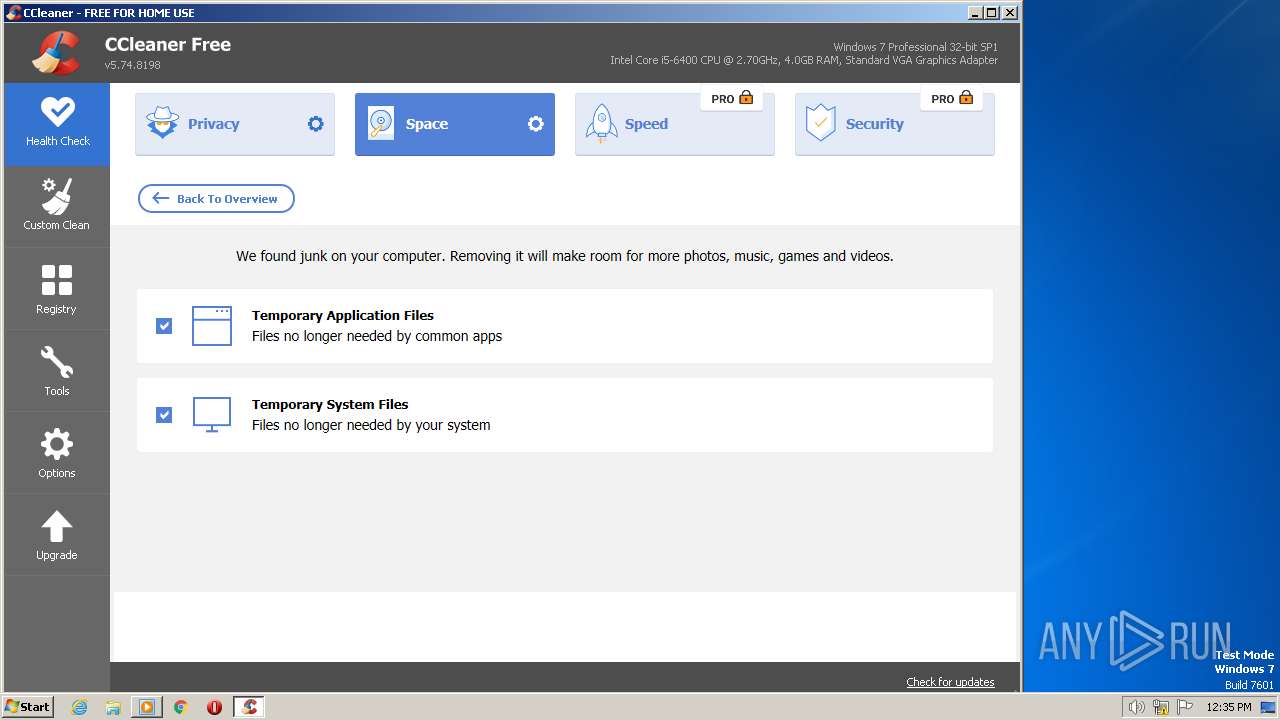Select the Temporary System Files title
The width and height of the screenshot is (1280, 720).
coord(330,404)
